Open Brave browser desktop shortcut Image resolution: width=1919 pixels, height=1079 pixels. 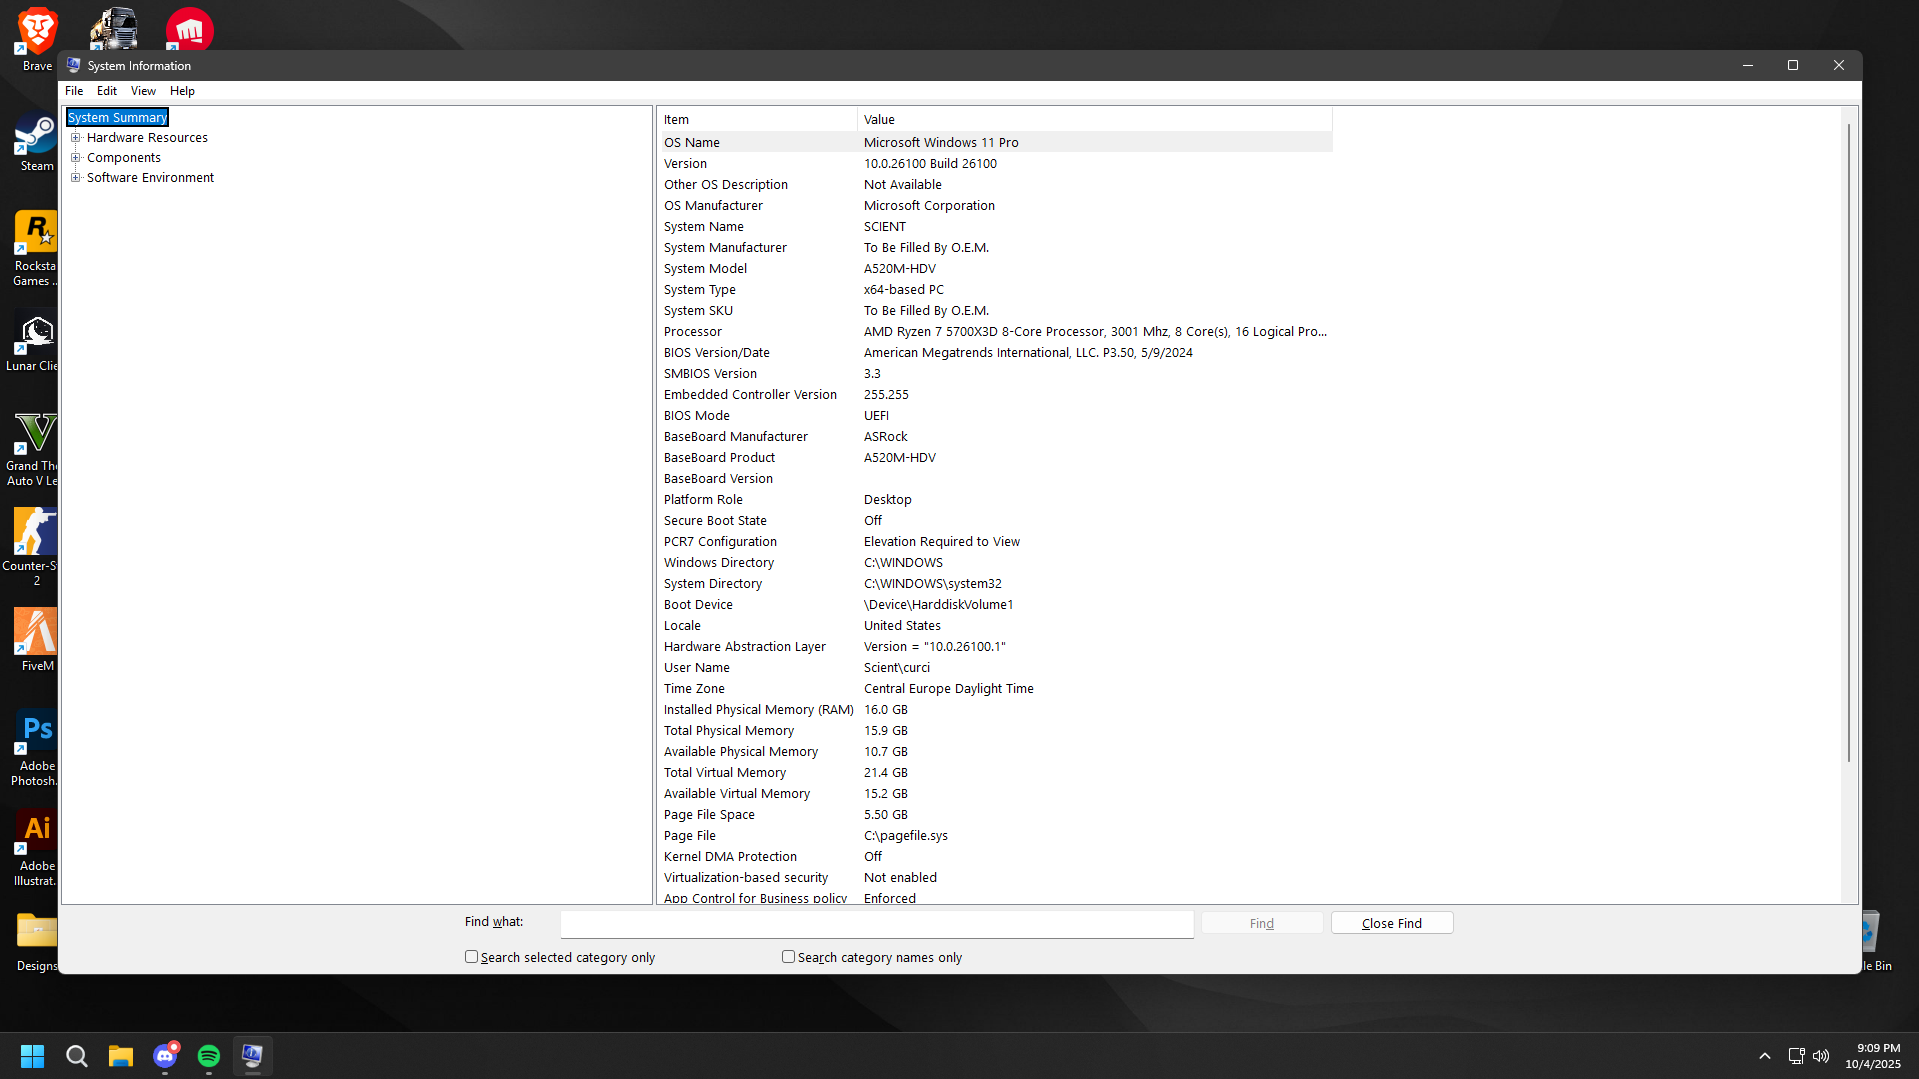point(37,38)
